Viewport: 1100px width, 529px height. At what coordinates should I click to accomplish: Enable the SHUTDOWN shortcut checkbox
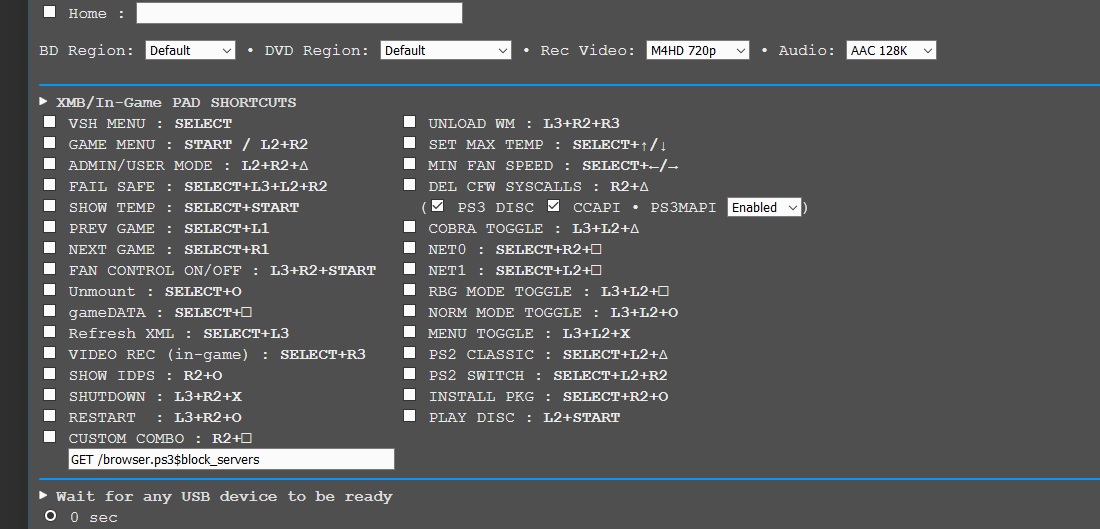click(49, 395)
